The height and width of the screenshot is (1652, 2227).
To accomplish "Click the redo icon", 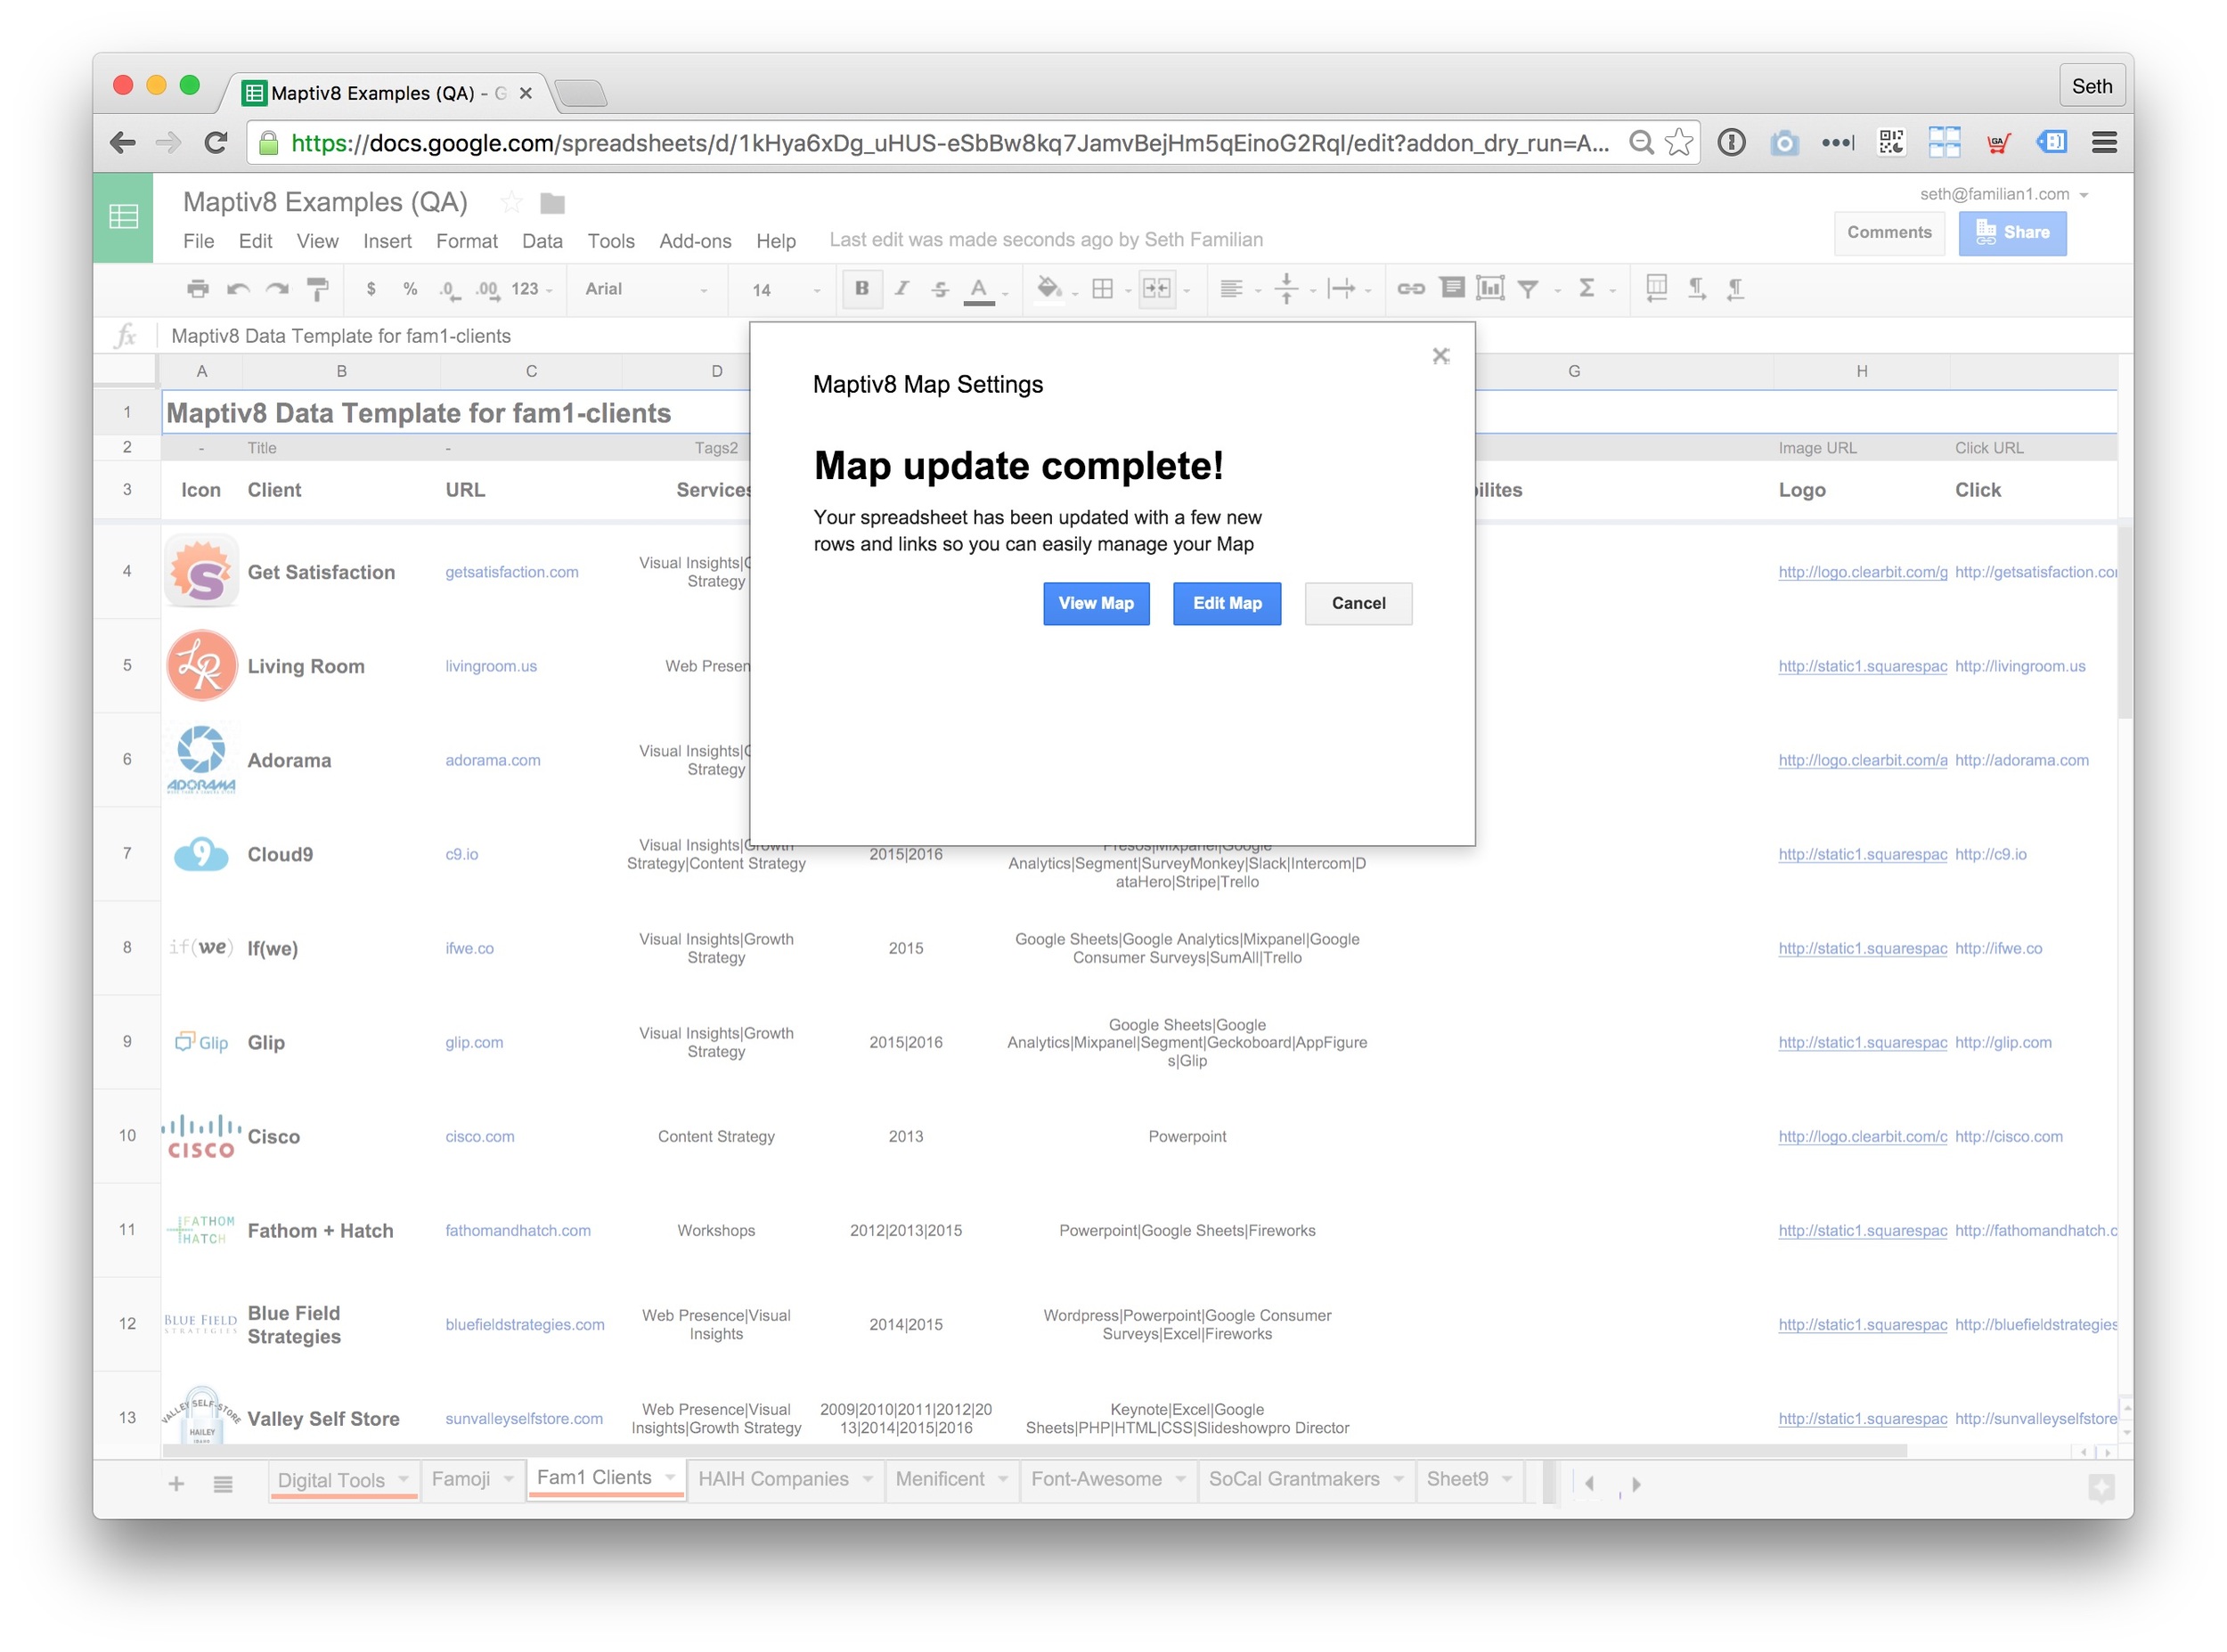I will [x=277, y=289].
